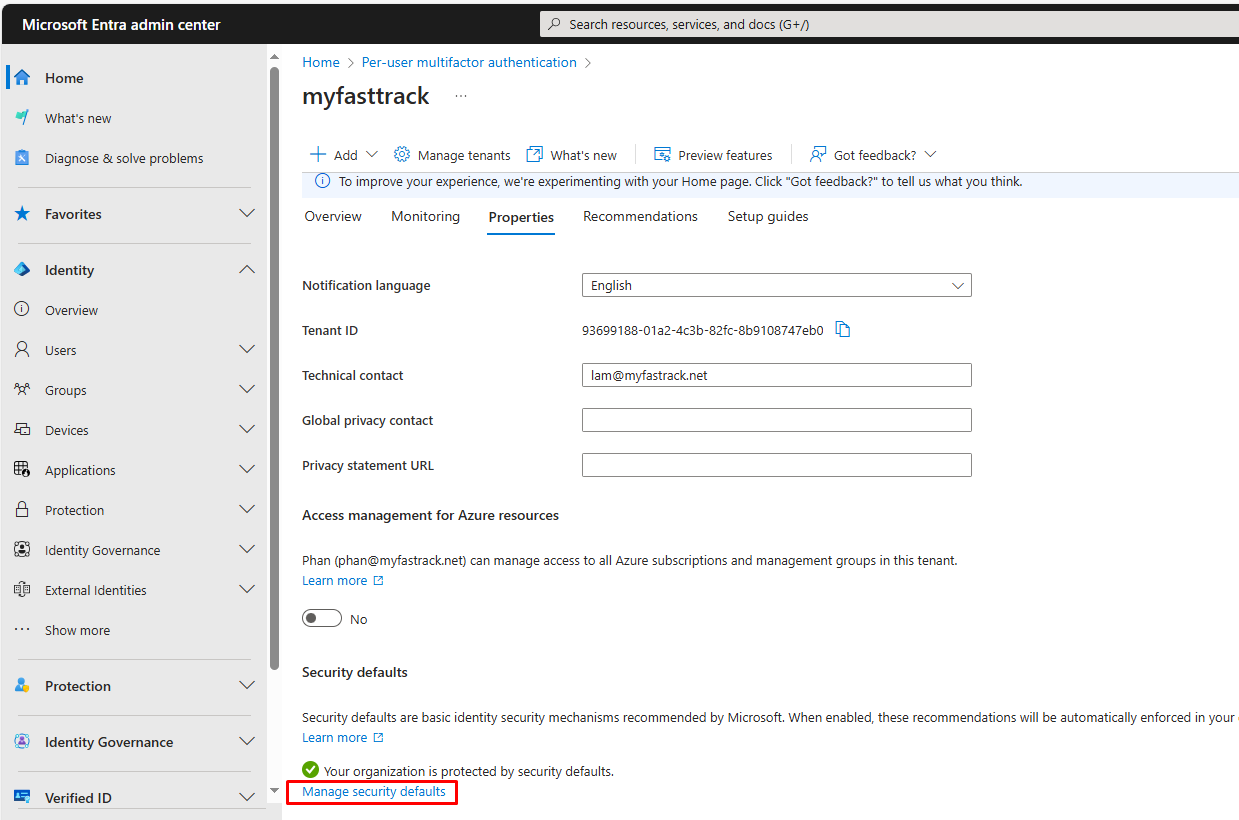Image resolution: width=1239 pixels, height=820 pixels.
Task: Click the Diagnose & solve problems icon
Action: 22,158
